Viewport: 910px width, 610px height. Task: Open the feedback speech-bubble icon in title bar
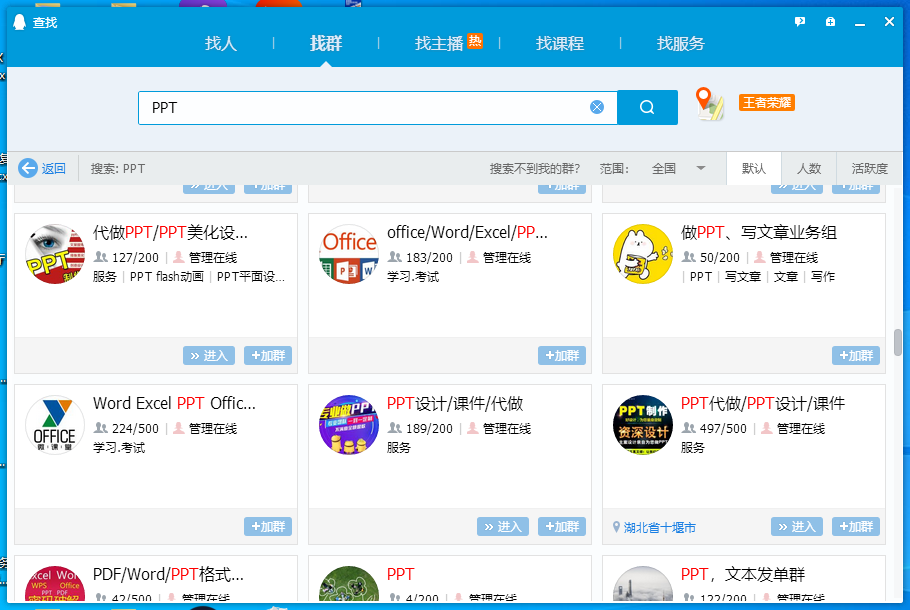tap(800, 22)
